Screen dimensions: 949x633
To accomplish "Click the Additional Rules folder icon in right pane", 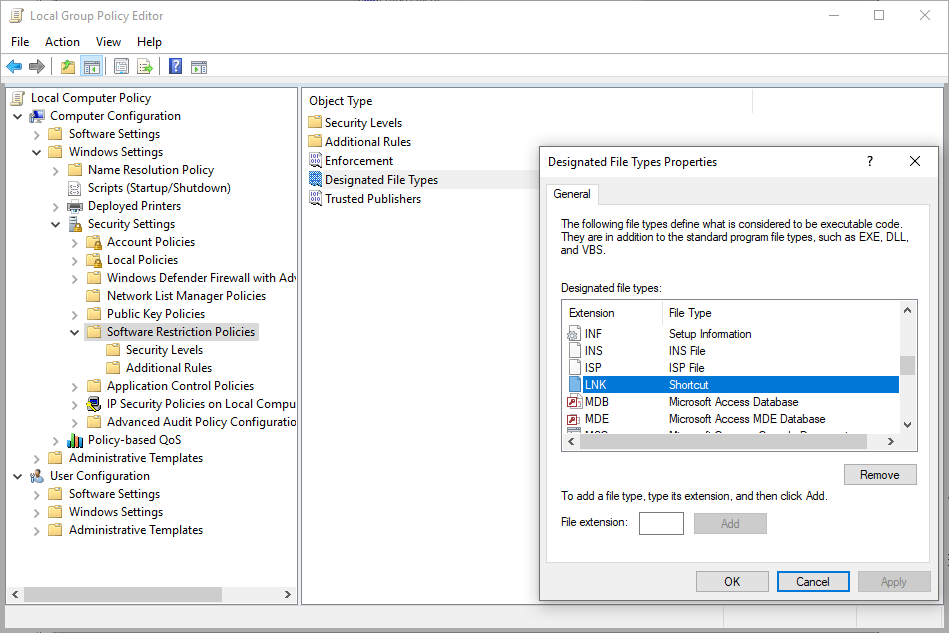I will 315,141.
